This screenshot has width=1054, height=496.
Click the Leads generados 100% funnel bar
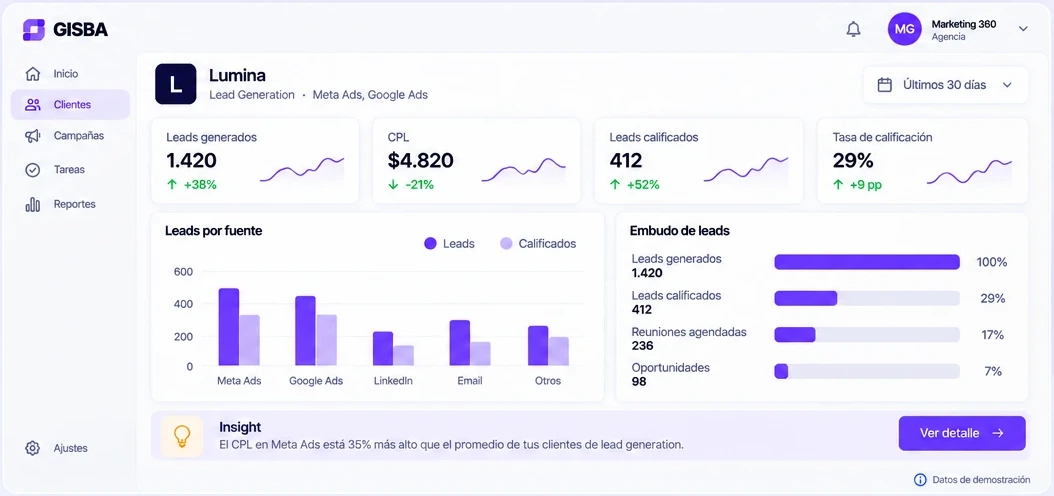pyautogui.click(x=867, y=262)
